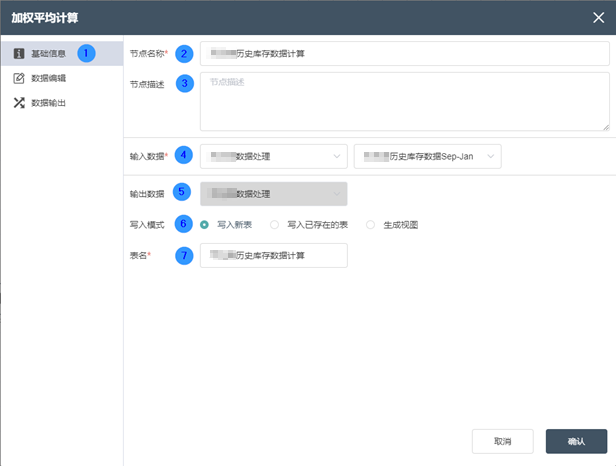The image size is (616, 466).
Task: Click the 数据编辑 edit icon
Action: pyautogui.click(x=19, y=77)
